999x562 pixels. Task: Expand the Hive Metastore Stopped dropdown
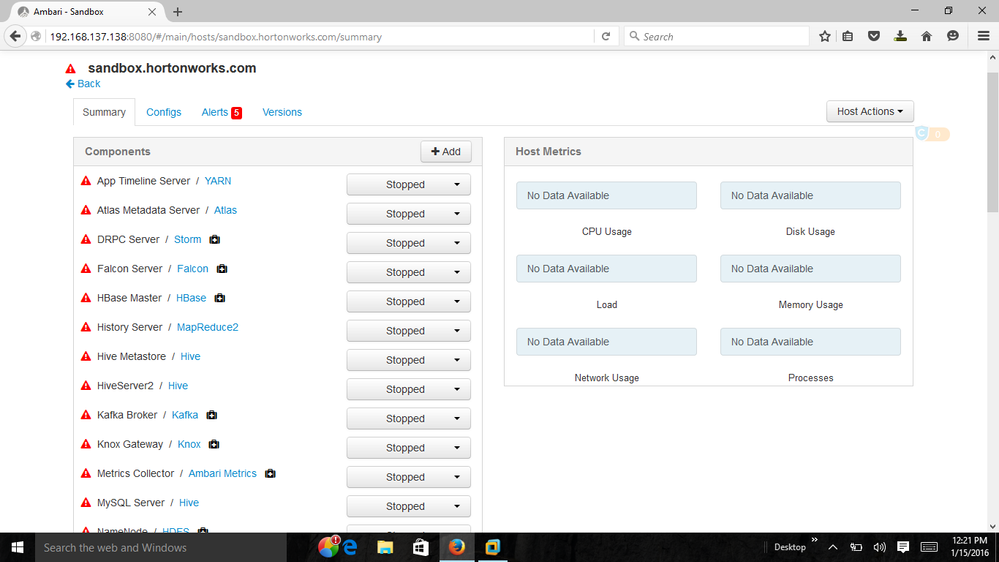tap(408, 360)
